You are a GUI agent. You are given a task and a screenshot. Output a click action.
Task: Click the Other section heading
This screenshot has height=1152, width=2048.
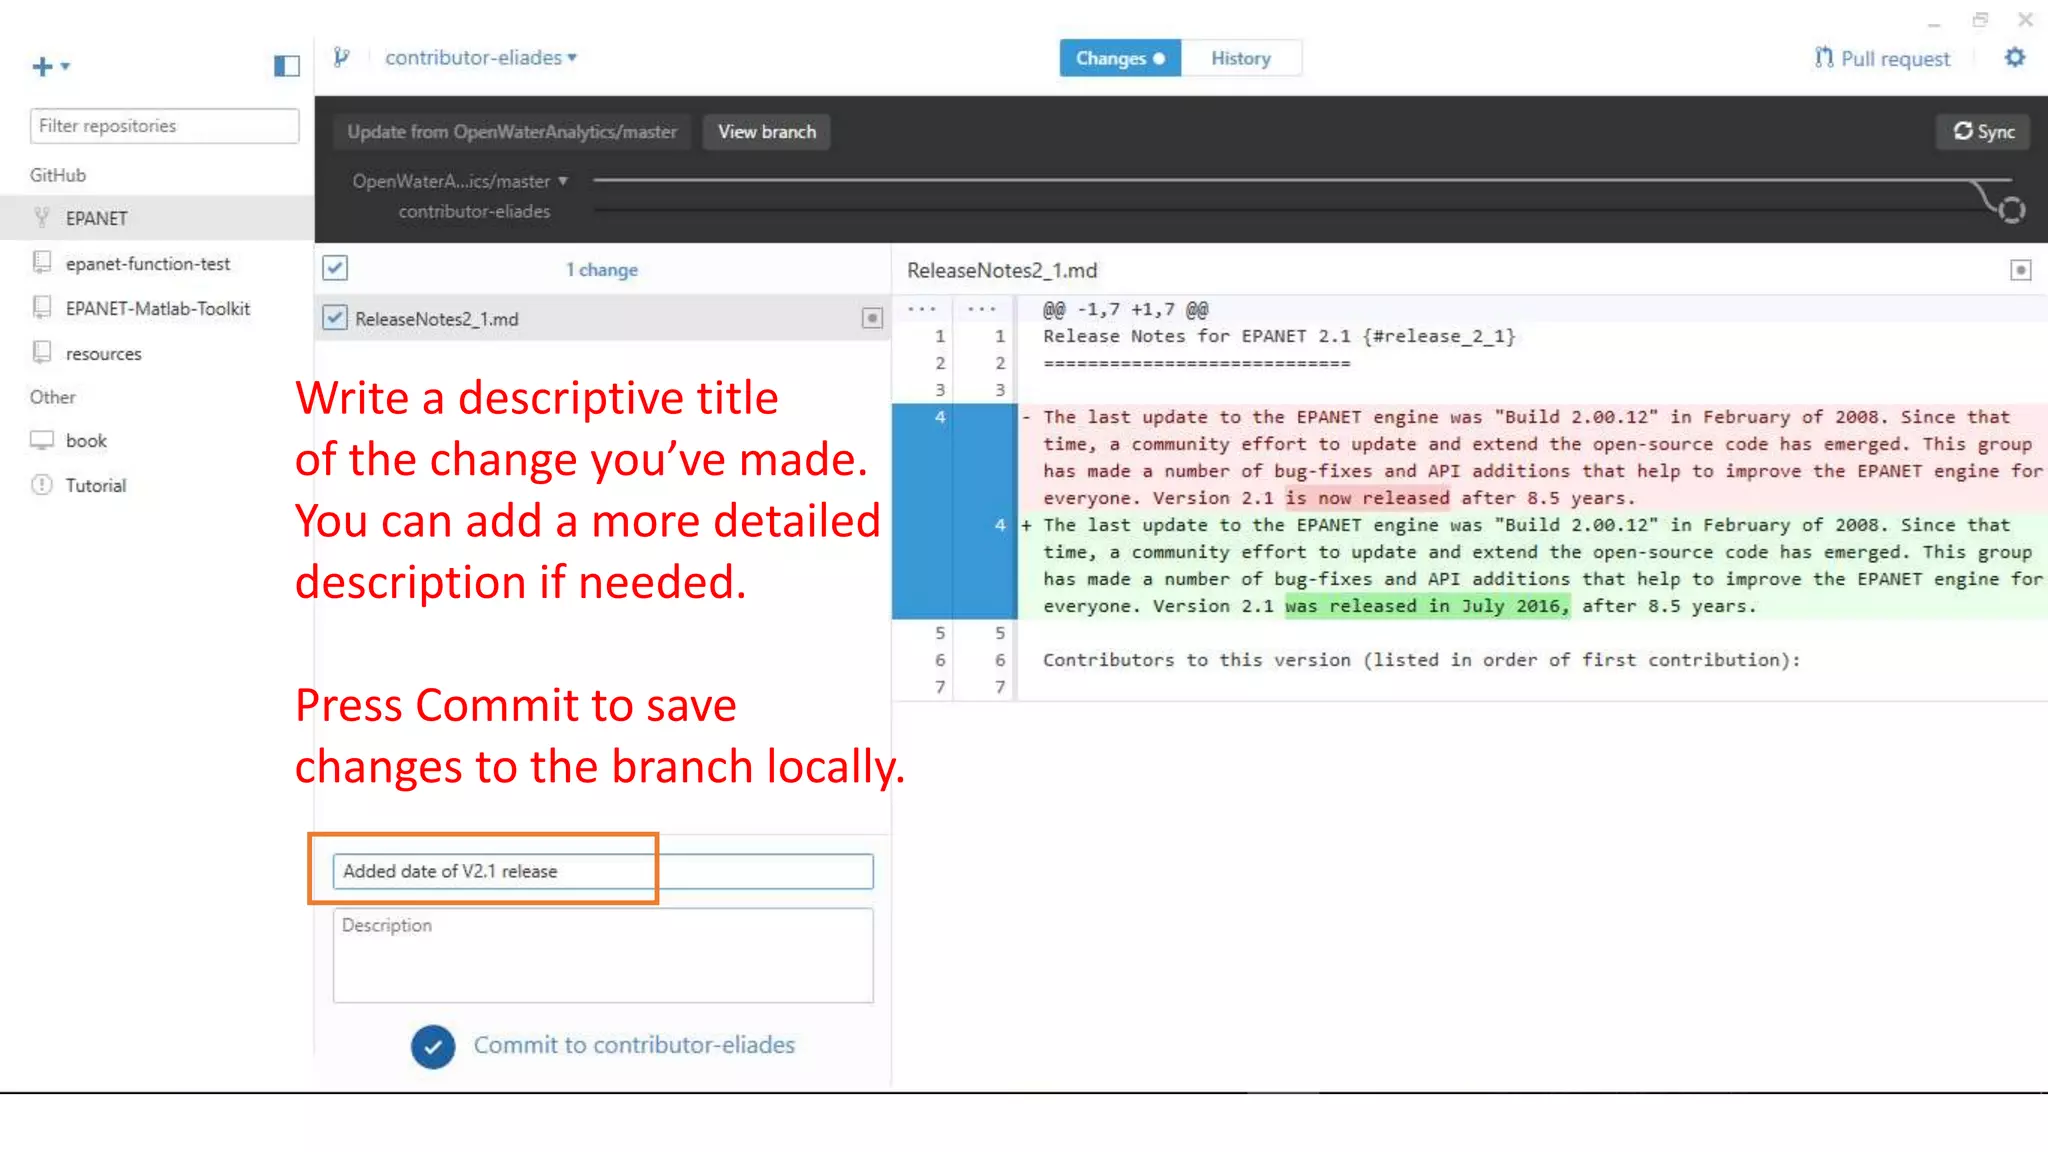click(52, 397)
